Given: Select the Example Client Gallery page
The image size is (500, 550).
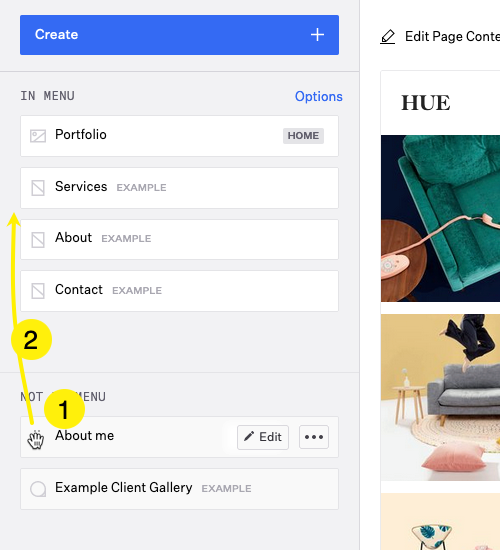Looking at the screenshot, I should click(x=179, y=489).
